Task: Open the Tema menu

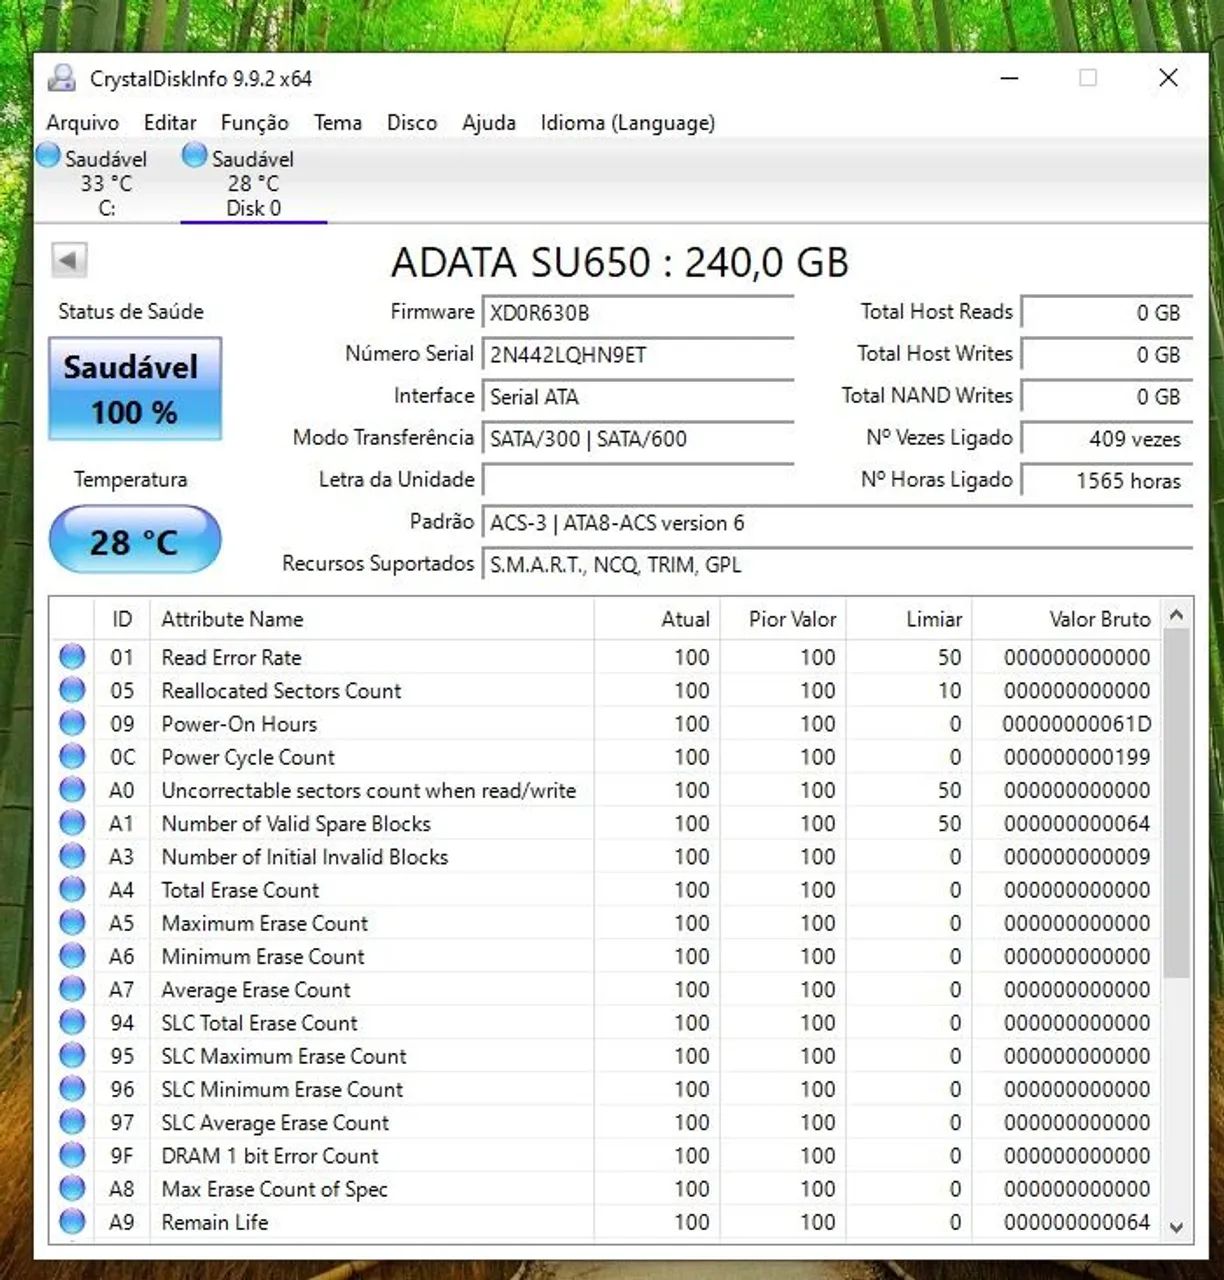Action: coord(338,122)
